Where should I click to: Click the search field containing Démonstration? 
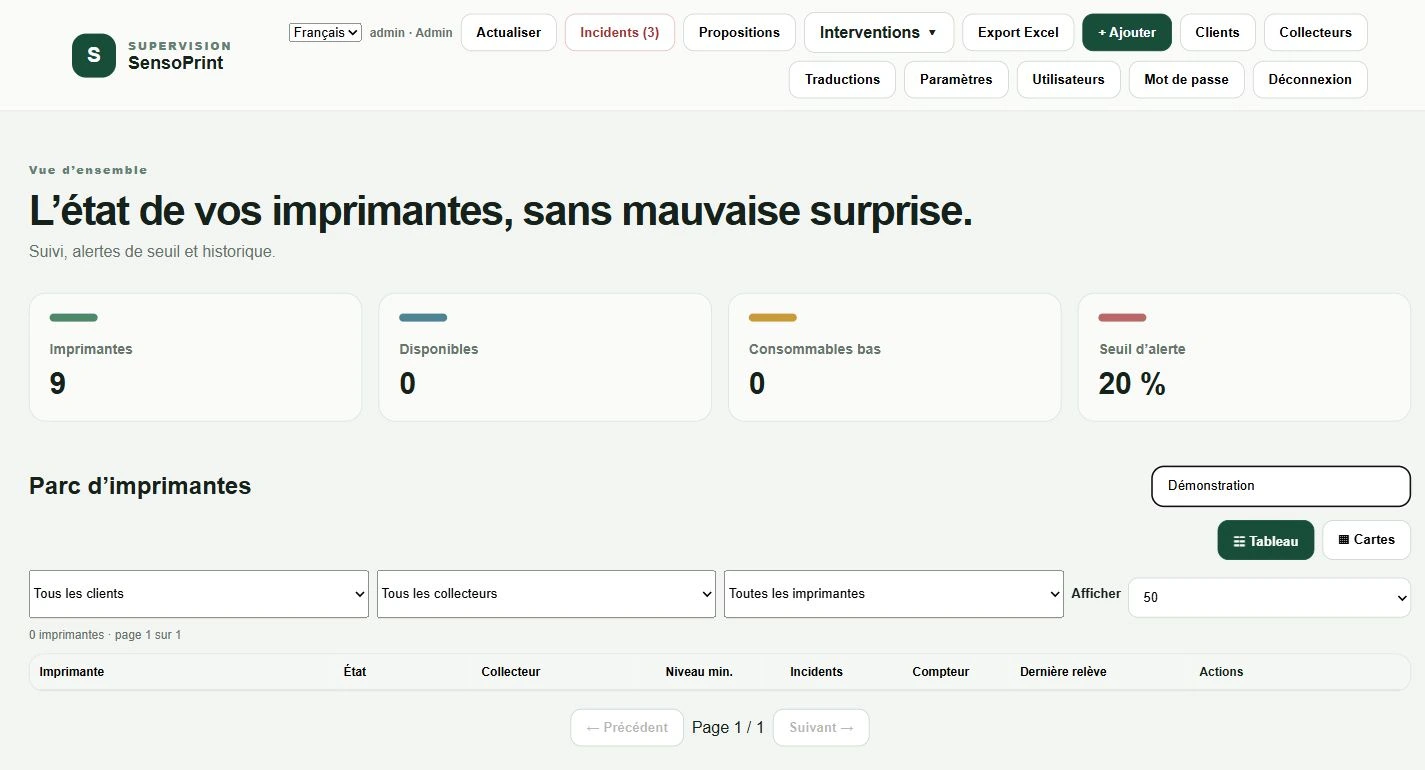pyautogui.click(x=1281, y=486)
